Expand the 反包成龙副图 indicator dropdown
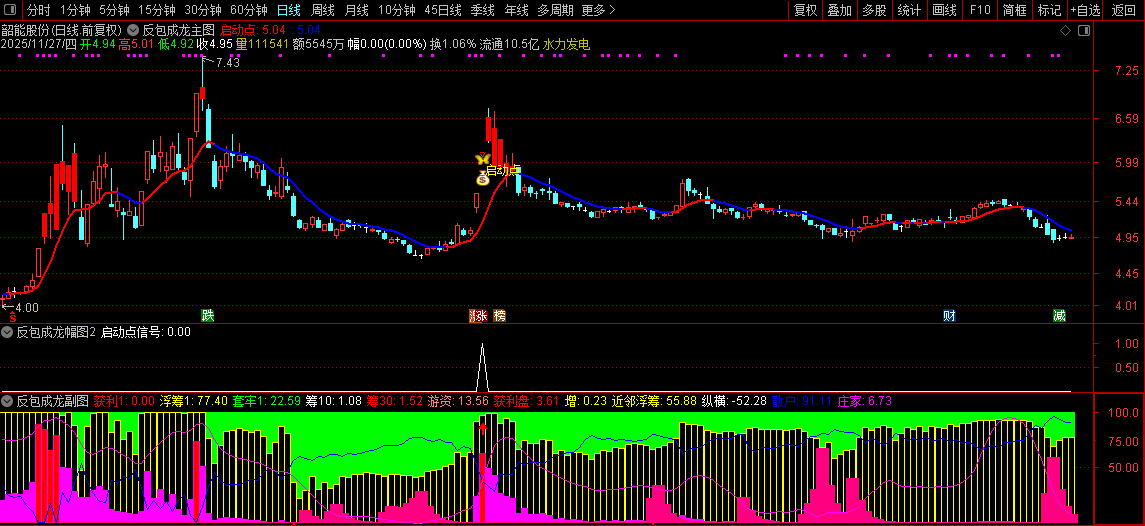Screen dimensions: 1145x526 [x=8, y=401]
